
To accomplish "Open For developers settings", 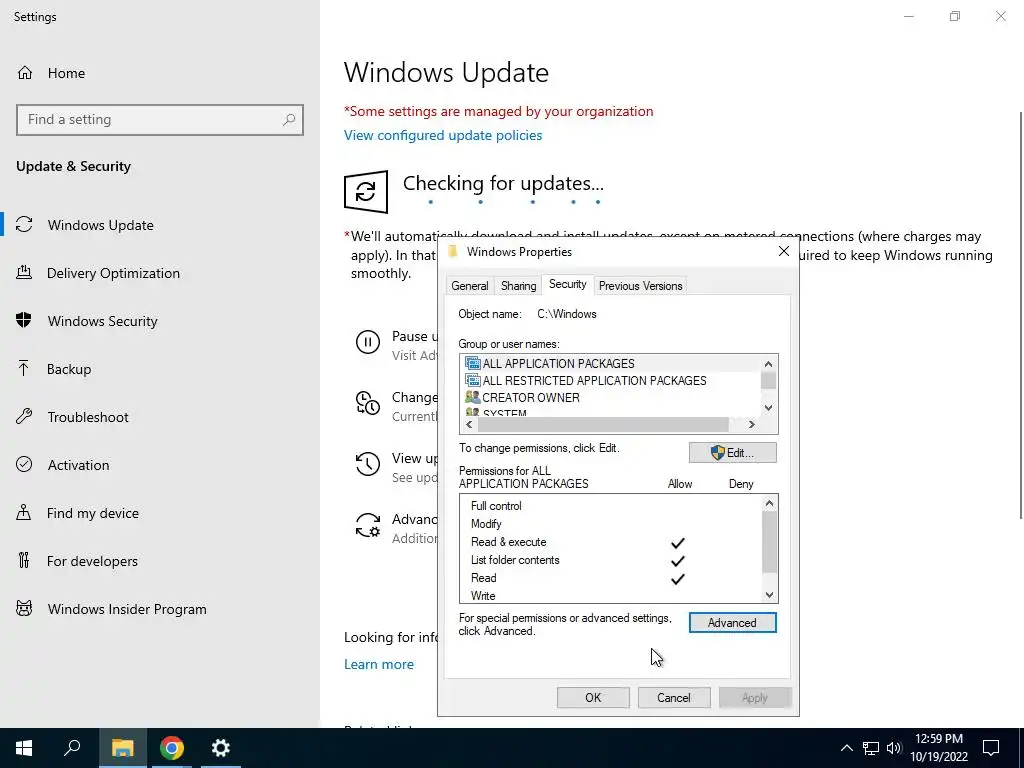I will tap(92, 561).
